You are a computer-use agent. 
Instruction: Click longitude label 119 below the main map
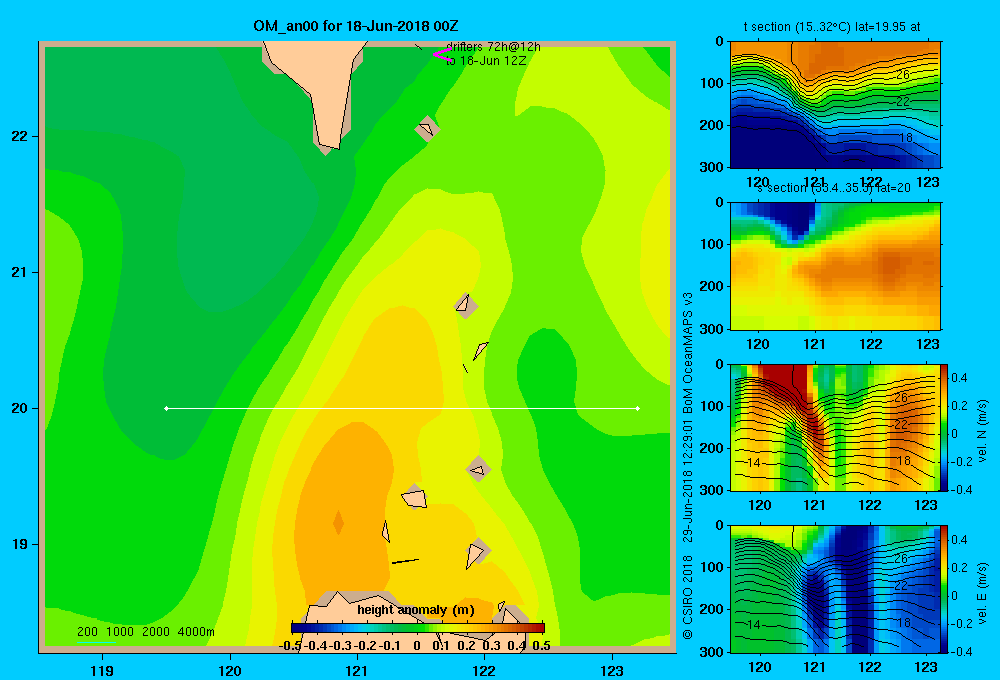pos(102,670)
